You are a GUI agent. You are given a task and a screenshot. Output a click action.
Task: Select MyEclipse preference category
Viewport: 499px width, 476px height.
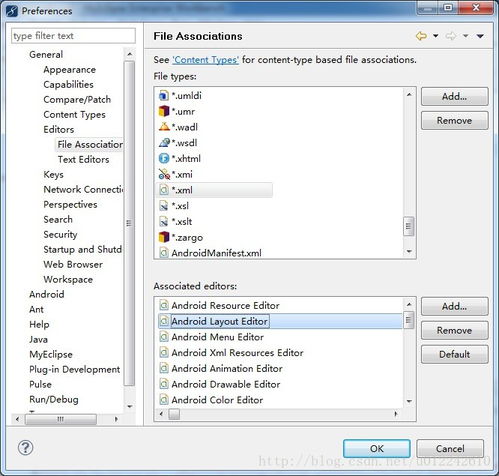51,354
